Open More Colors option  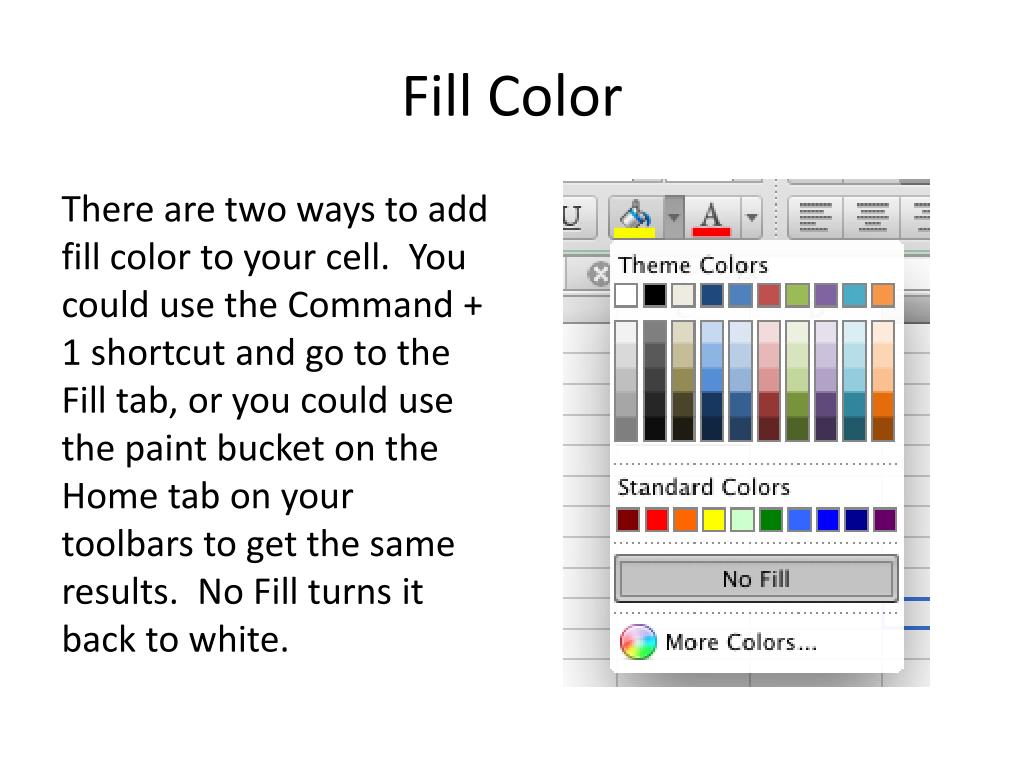[741, 642]
